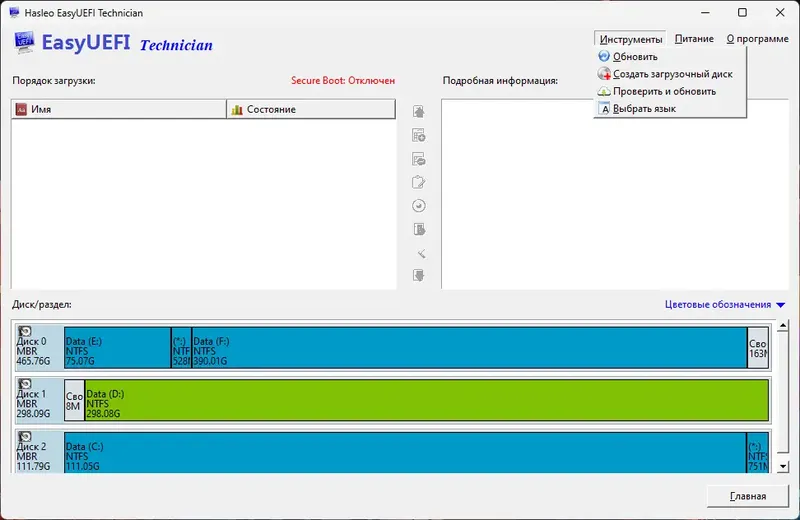Click the move entry down arrow icon
This screenshot has width=800, height=520.
418,276
